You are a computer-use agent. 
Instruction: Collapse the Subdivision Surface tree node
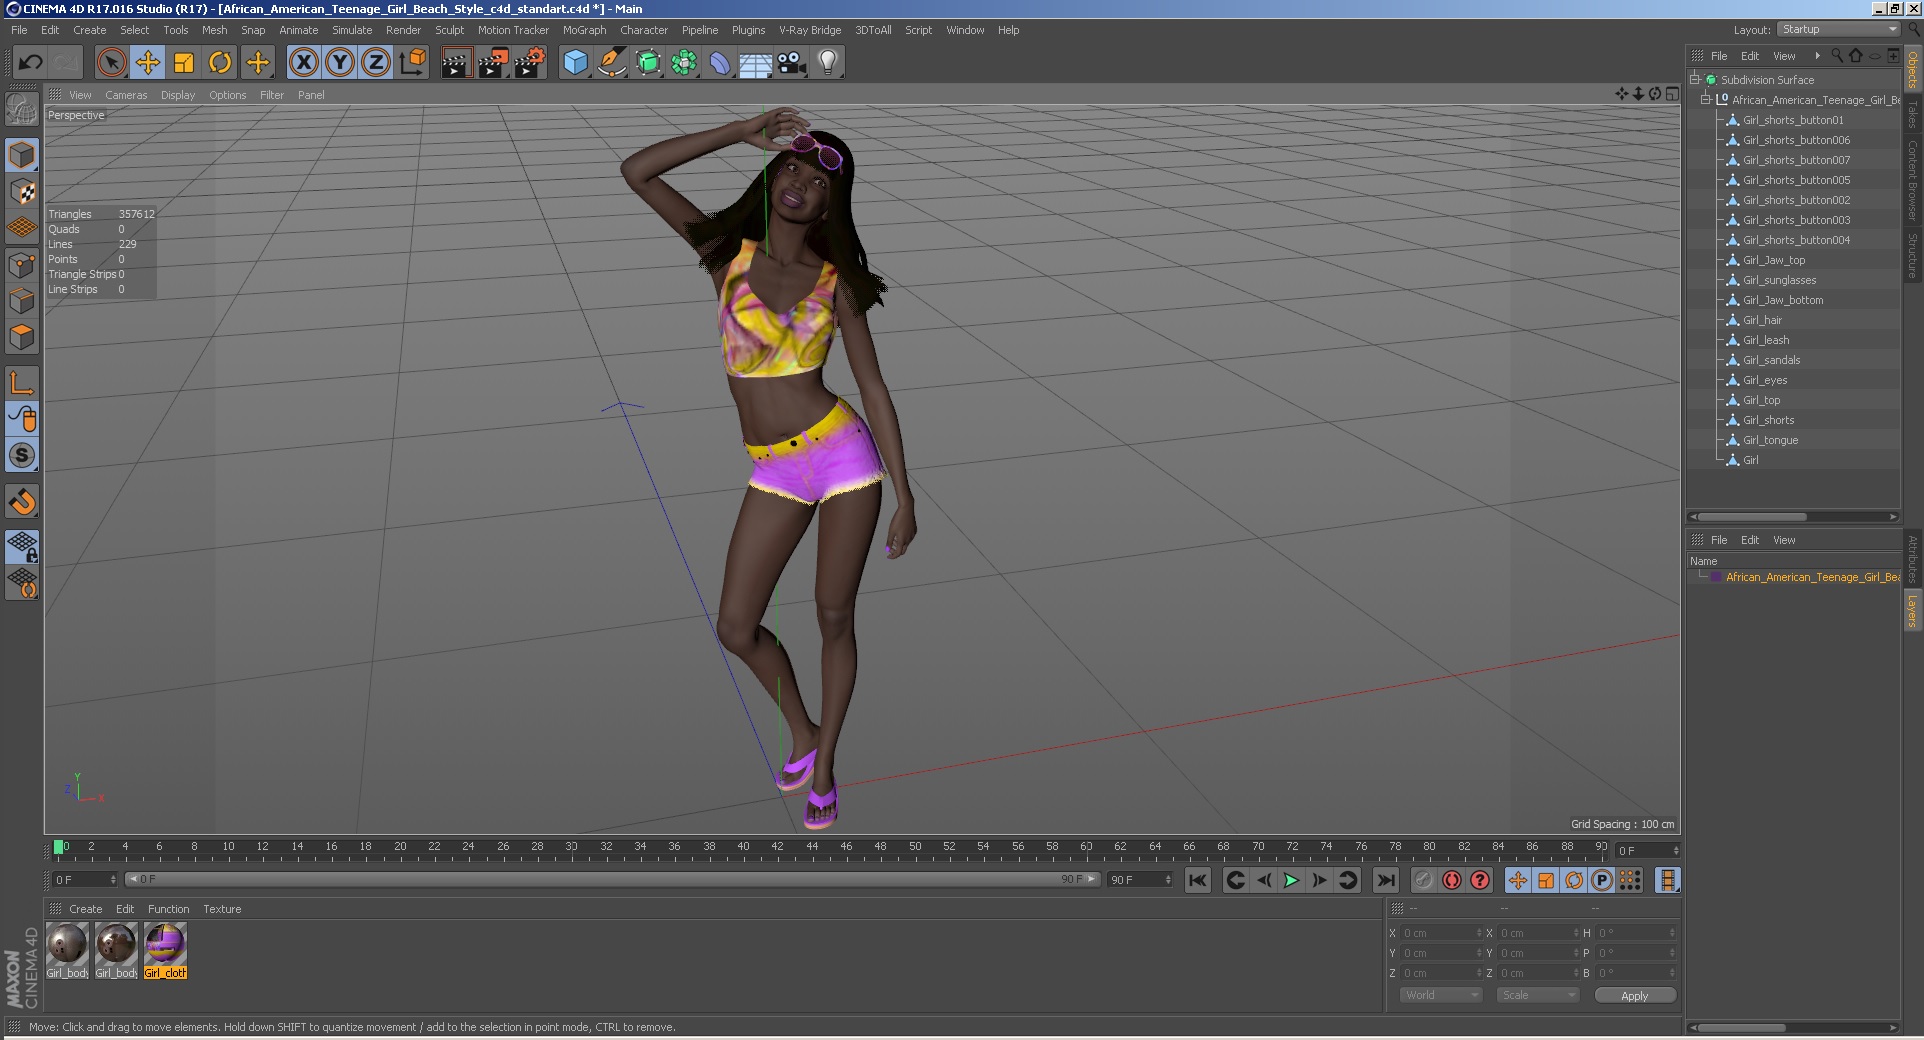pos(1695,79)
